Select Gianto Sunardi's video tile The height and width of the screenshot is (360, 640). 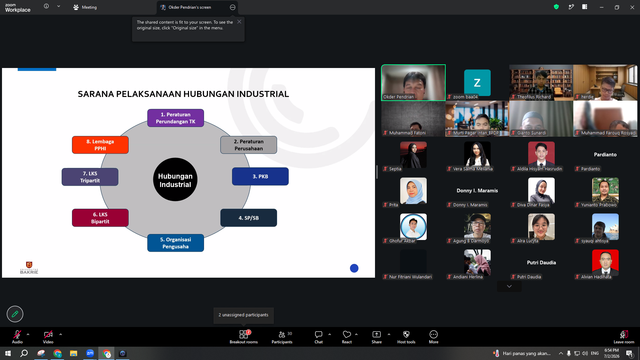click(541, 119)
